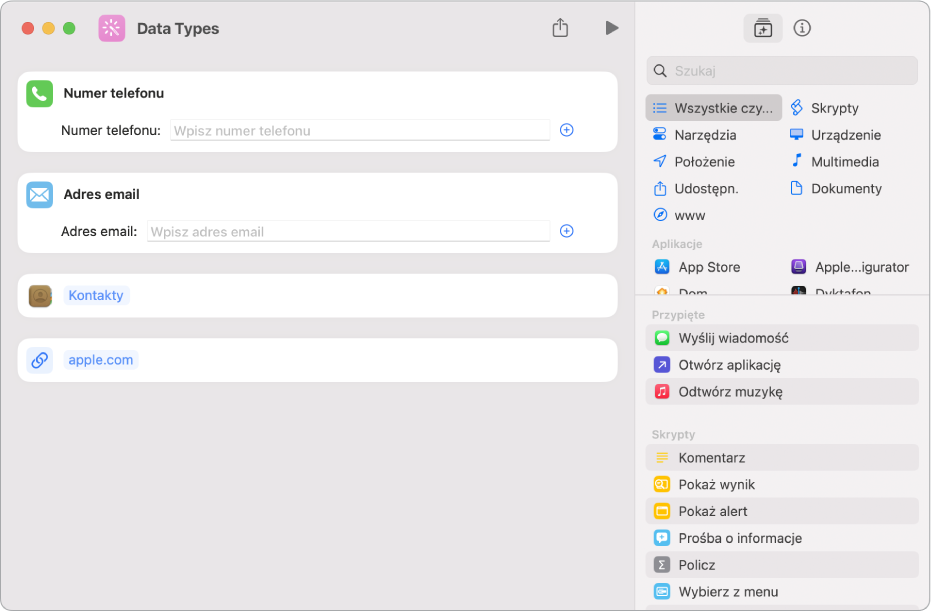The height and width of the screenshot is (612, 931).
Task: Open the action library panel icon
Action: (x=763, y=28)
